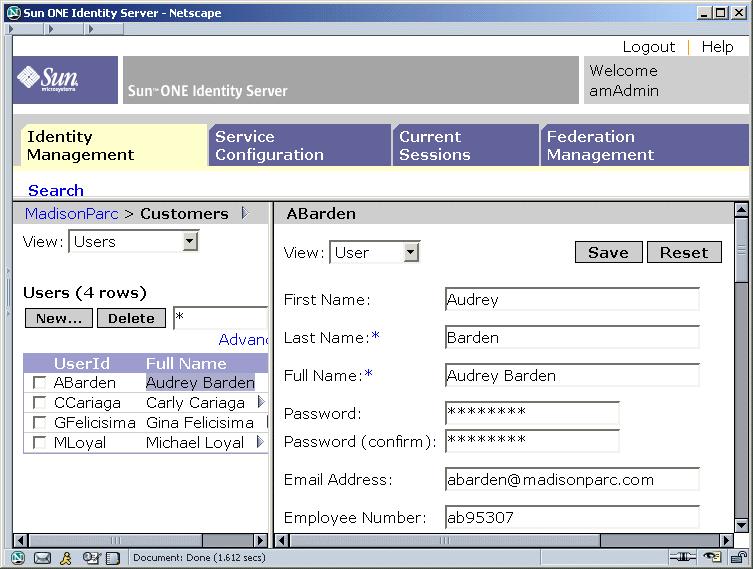Click the Advanced search link
Viewport: 753px width, 569px height.
243,339
